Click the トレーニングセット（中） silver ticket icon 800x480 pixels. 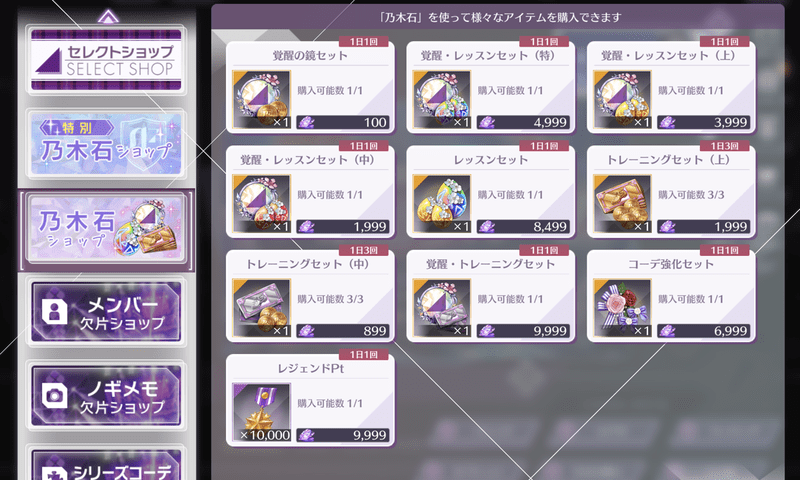click(x=262, y=308)
